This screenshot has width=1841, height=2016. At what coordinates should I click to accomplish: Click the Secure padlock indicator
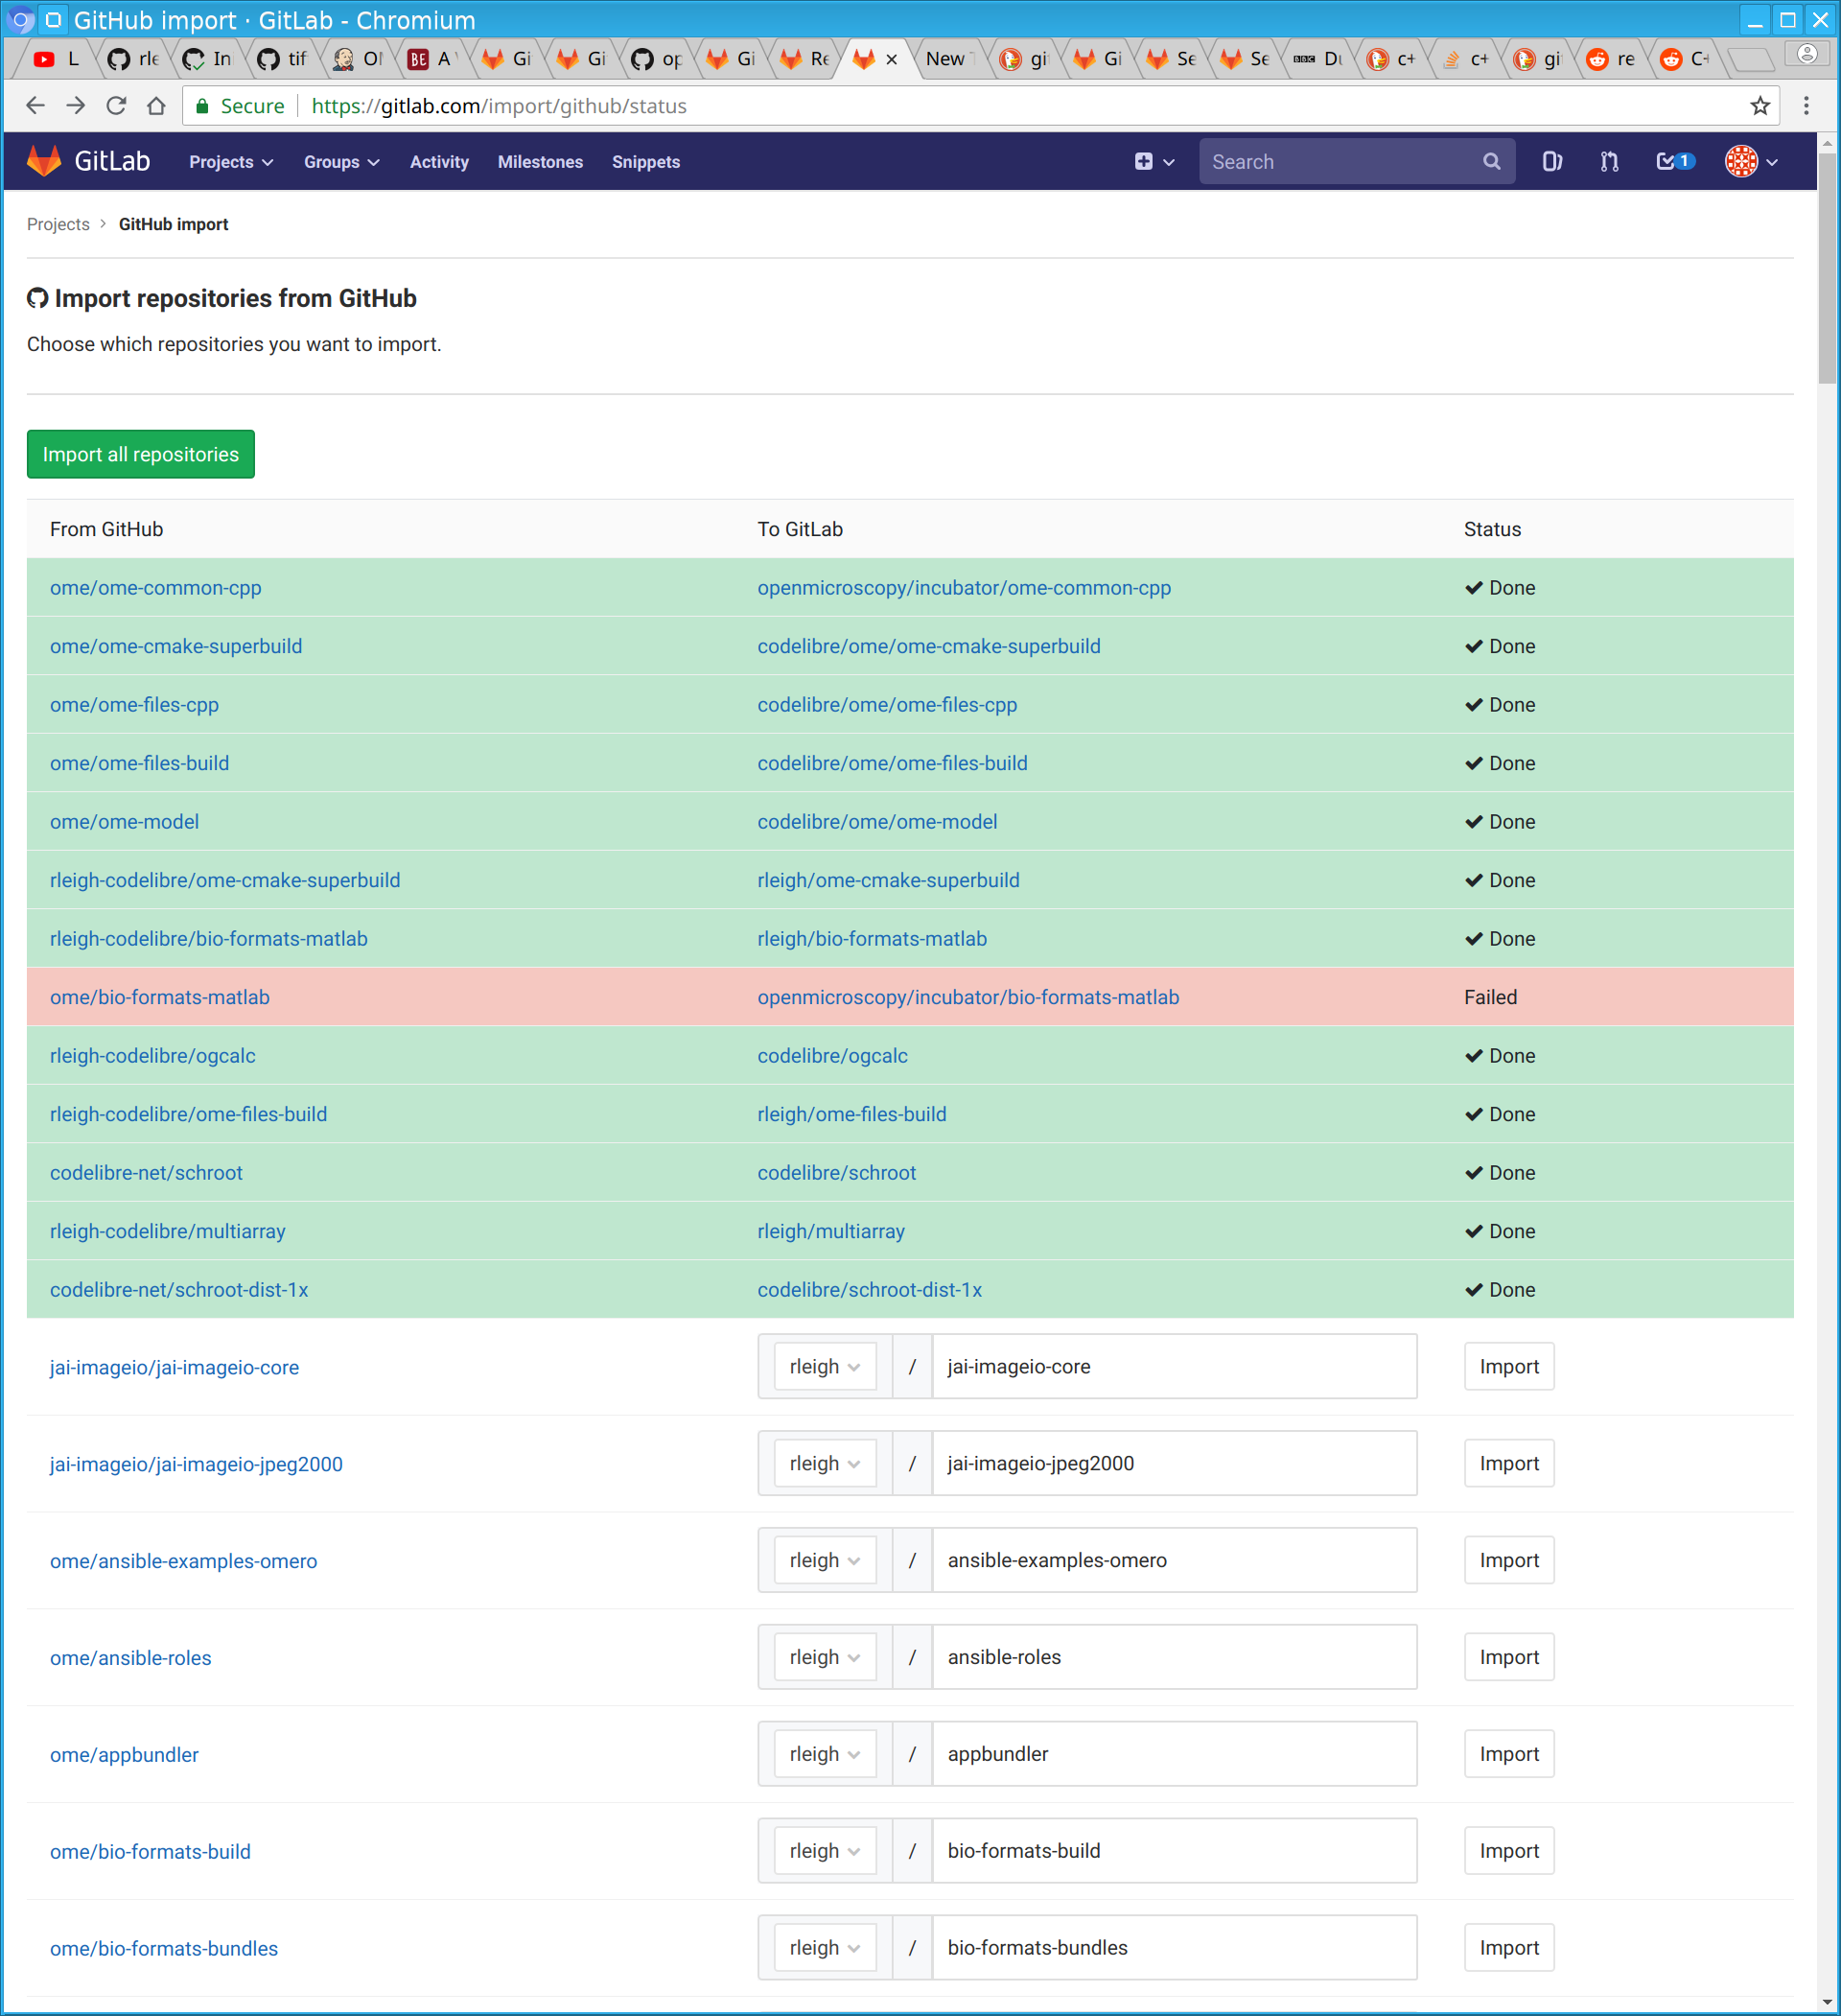(x=240, y=105)
